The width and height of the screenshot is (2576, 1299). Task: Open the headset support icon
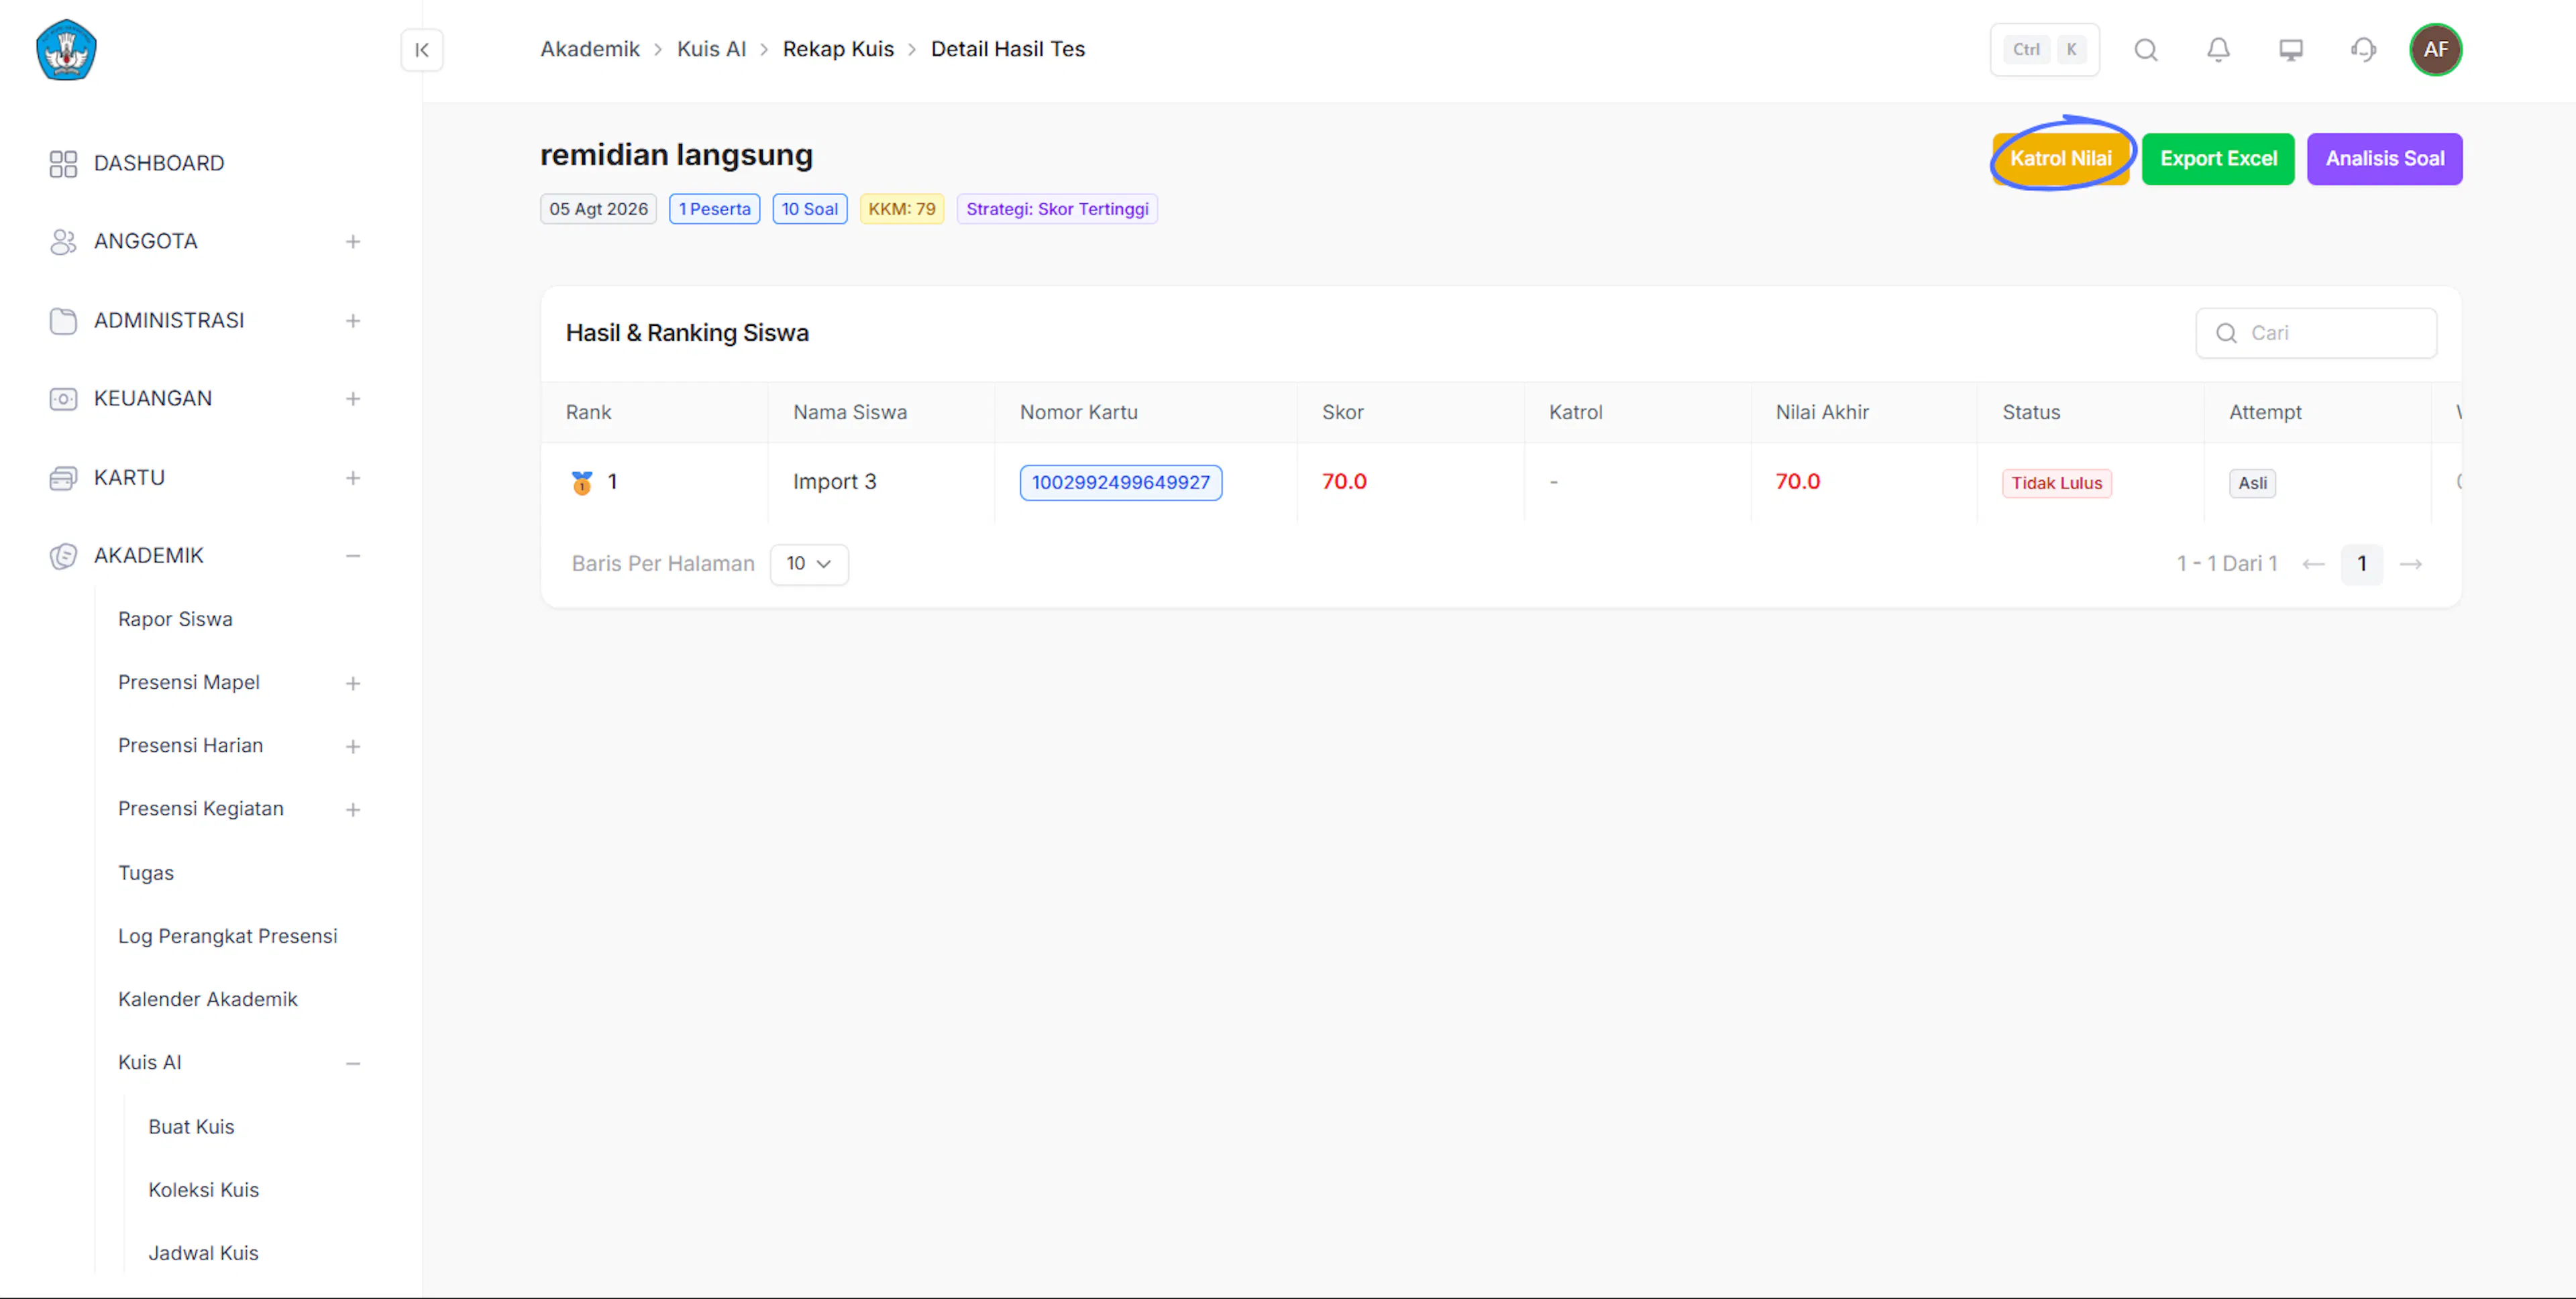click(2363, 50)
